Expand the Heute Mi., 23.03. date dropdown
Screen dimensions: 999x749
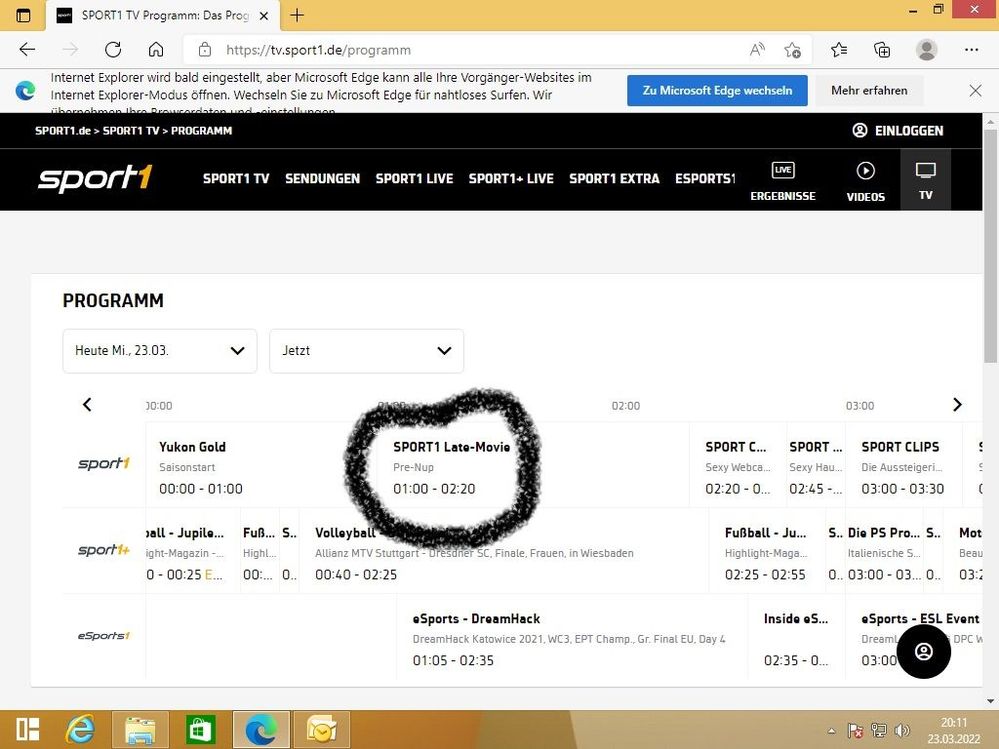point(160,350)
